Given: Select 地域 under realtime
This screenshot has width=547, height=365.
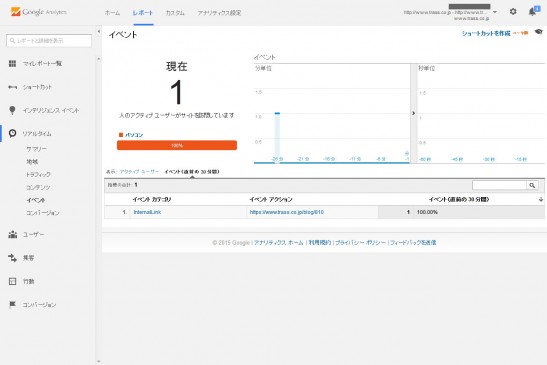Looking at the screenshot, I should coord(32,162).
